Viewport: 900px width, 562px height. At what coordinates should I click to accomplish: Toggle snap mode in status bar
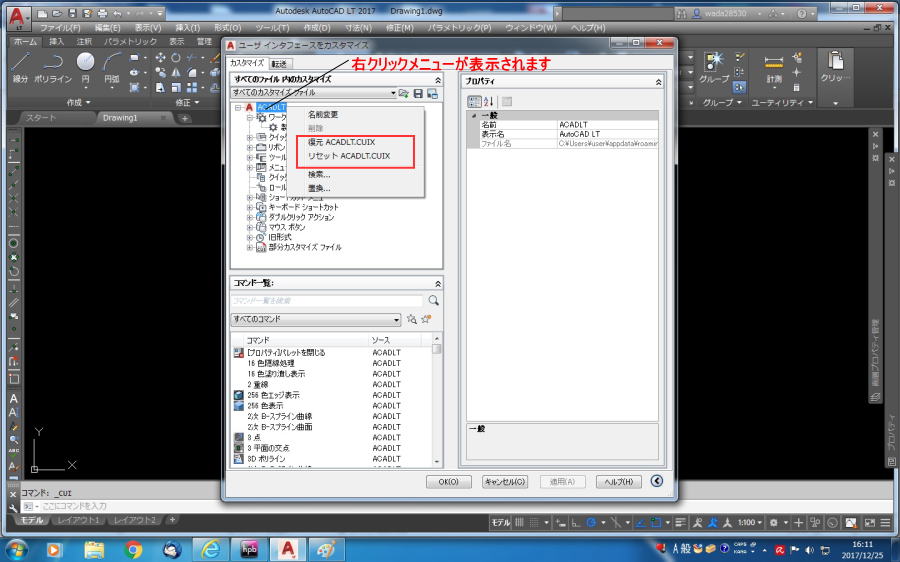coord(534,522)
